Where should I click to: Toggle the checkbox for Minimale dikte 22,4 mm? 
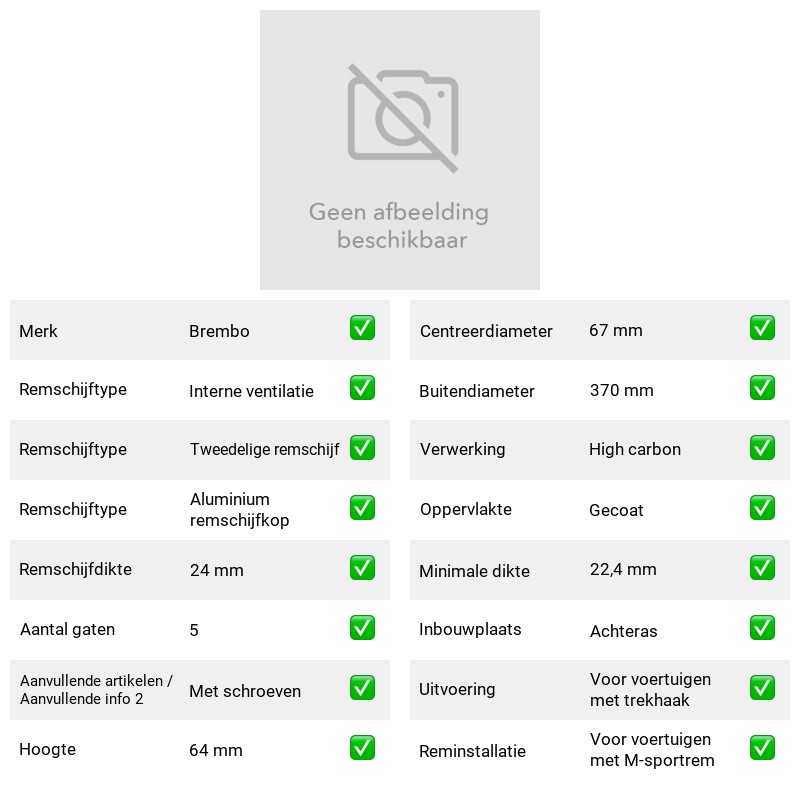point(762,568)
